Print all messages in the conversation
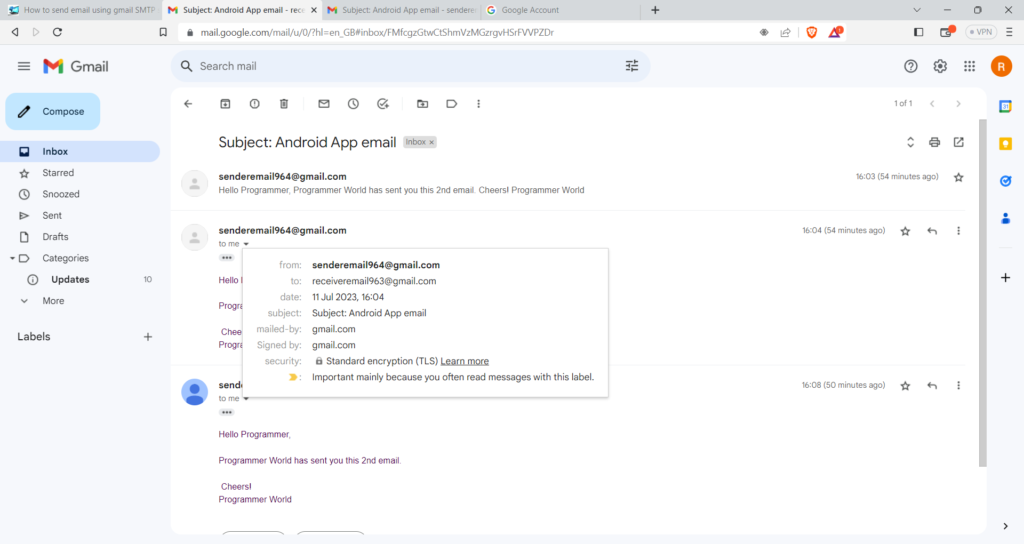The height and width of the screenshot is (544, 1024). tap(935, 142)
